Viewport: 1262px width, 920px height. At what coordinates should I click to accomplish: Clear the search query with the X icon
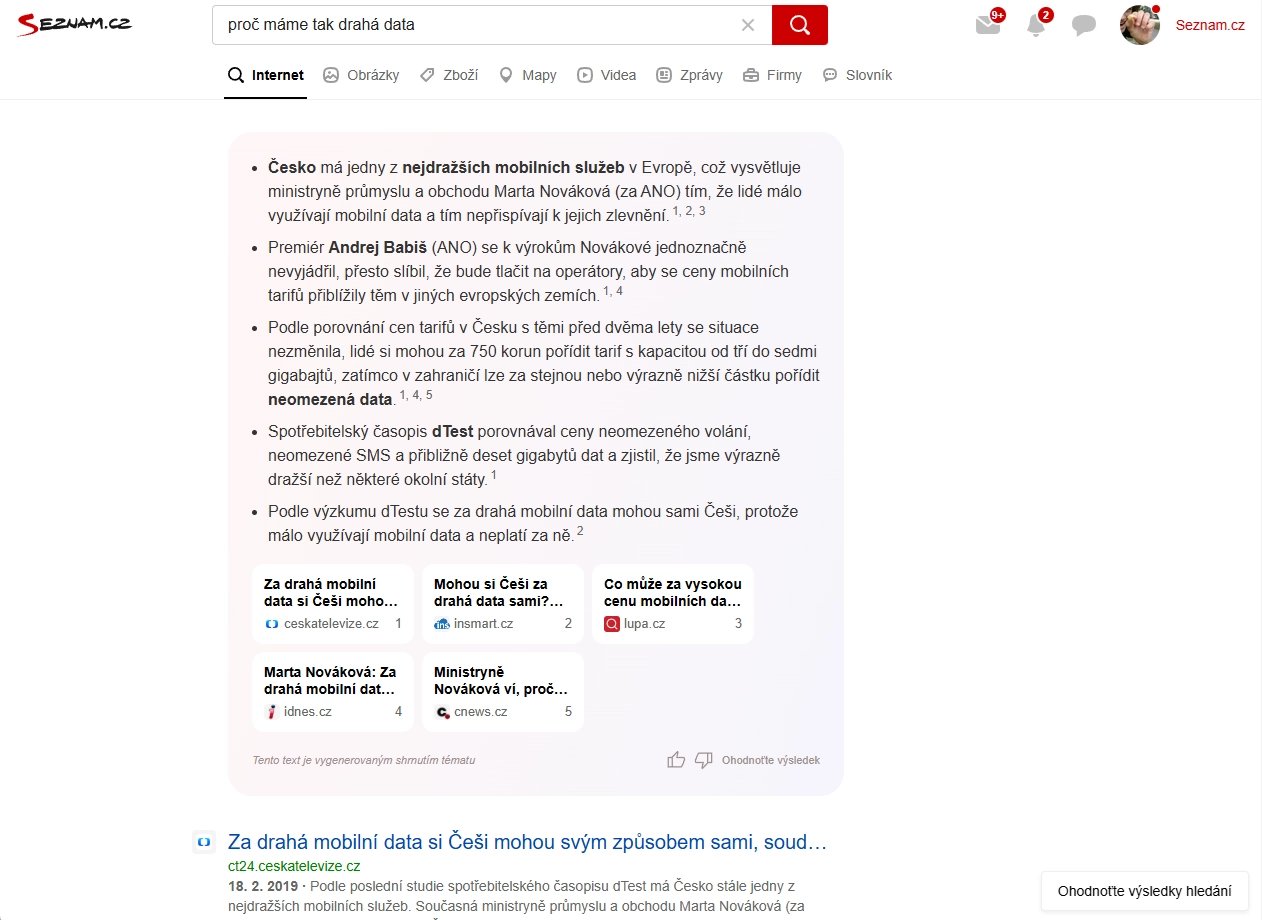pyautogui.click(x=747, y=25)
